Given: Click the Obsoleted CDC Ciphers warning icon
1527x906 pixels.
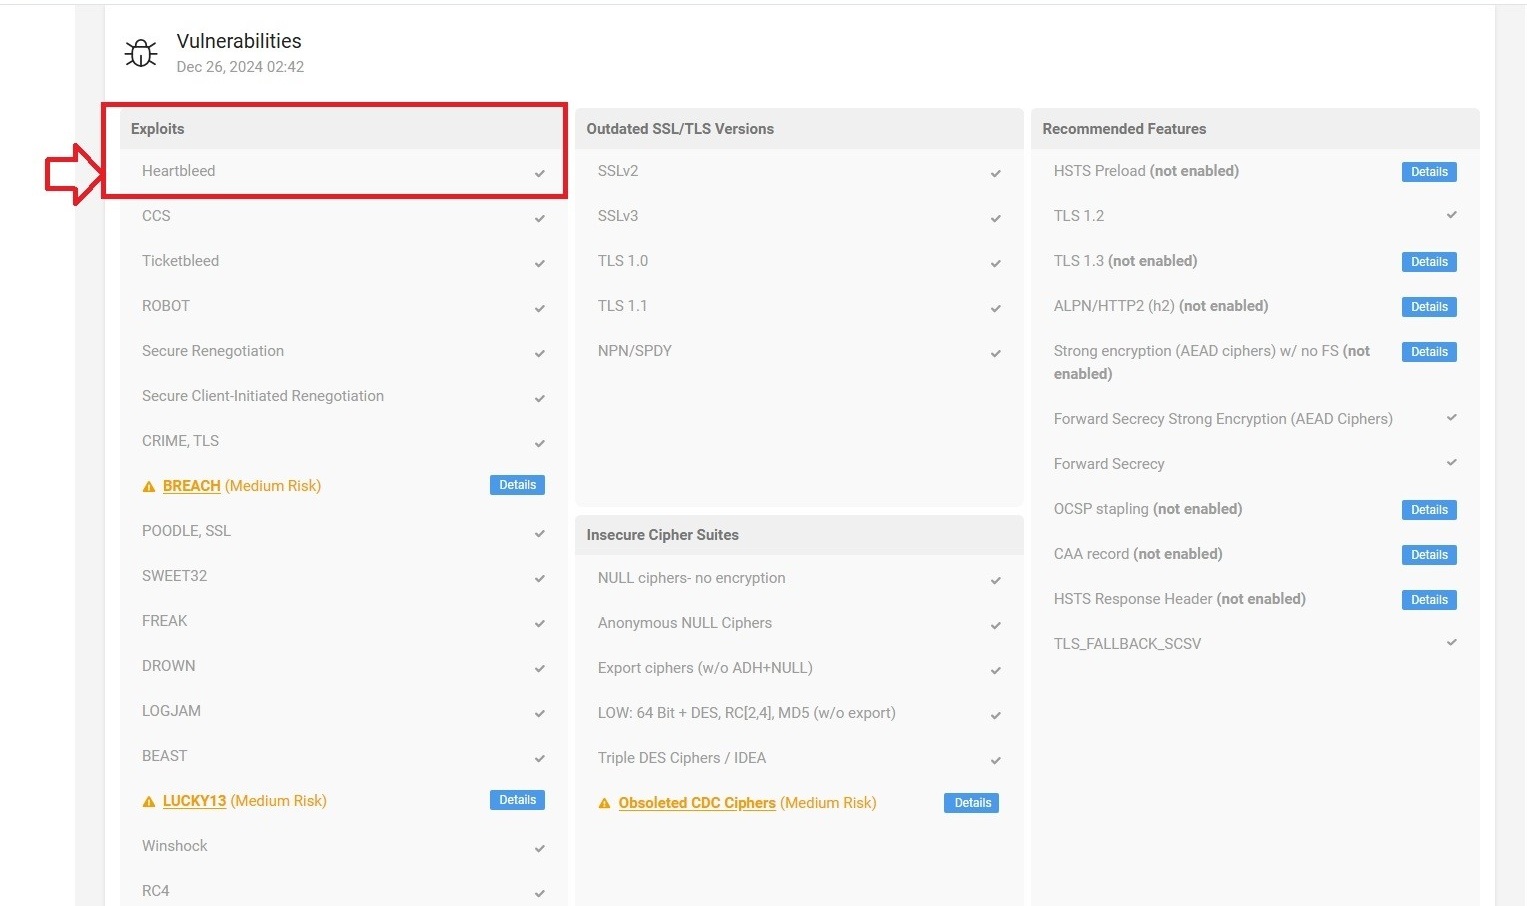Looking at the screenshot, I should (x=604, y=804).
